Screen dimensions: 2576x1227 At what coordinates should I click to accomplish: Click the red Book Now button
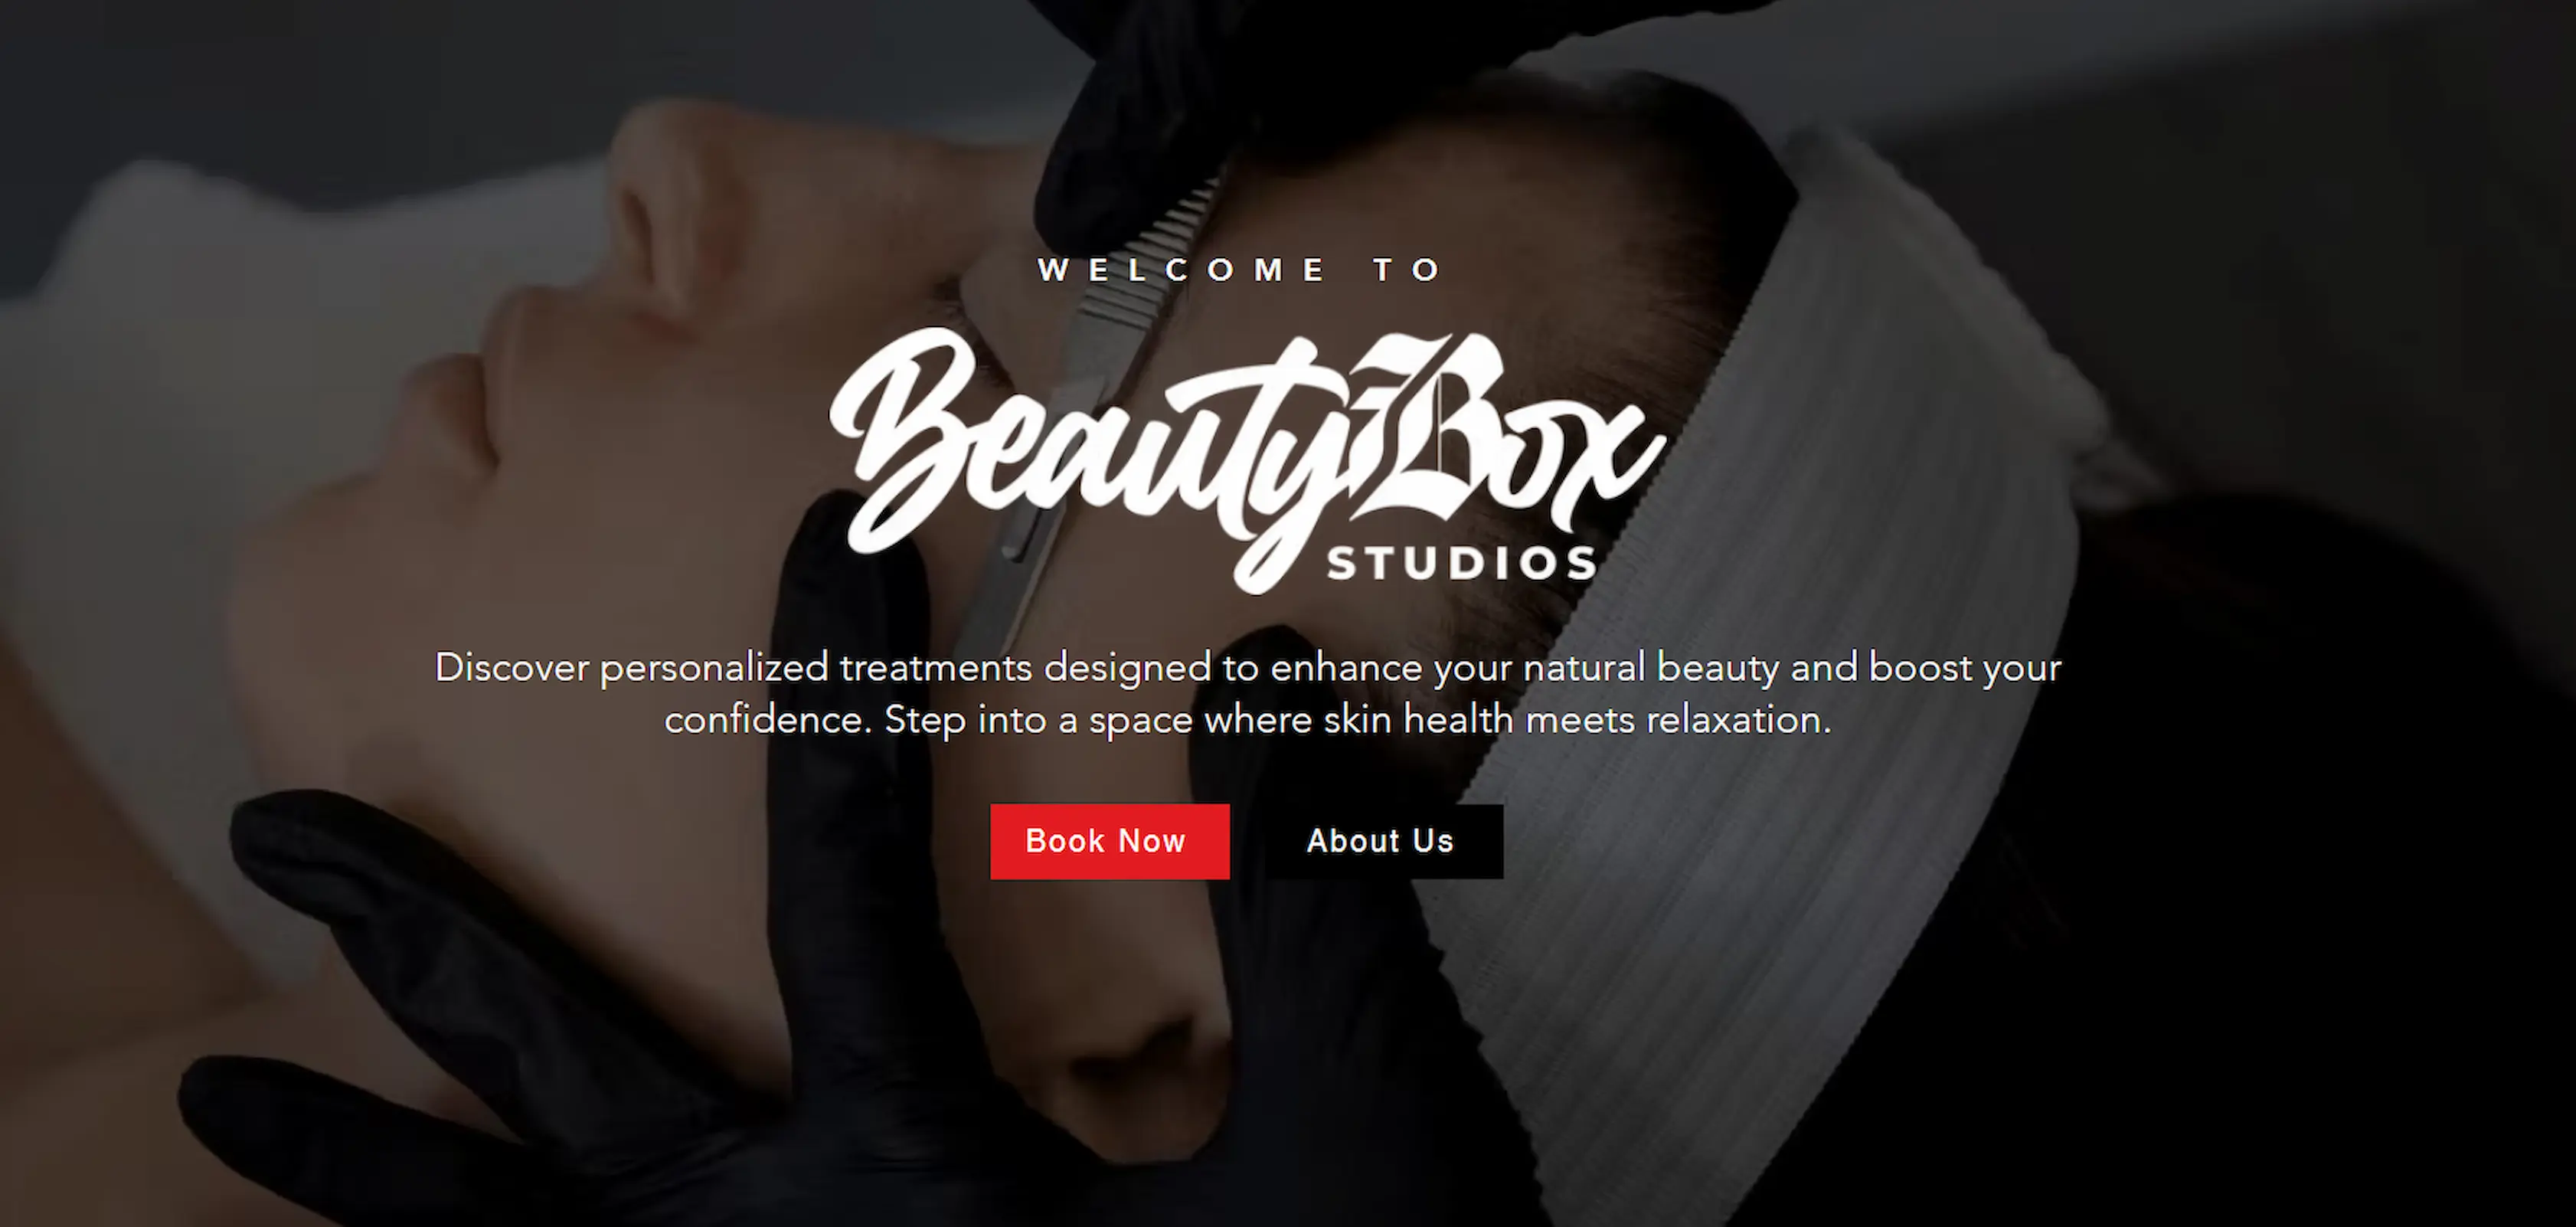(1110, 841)
